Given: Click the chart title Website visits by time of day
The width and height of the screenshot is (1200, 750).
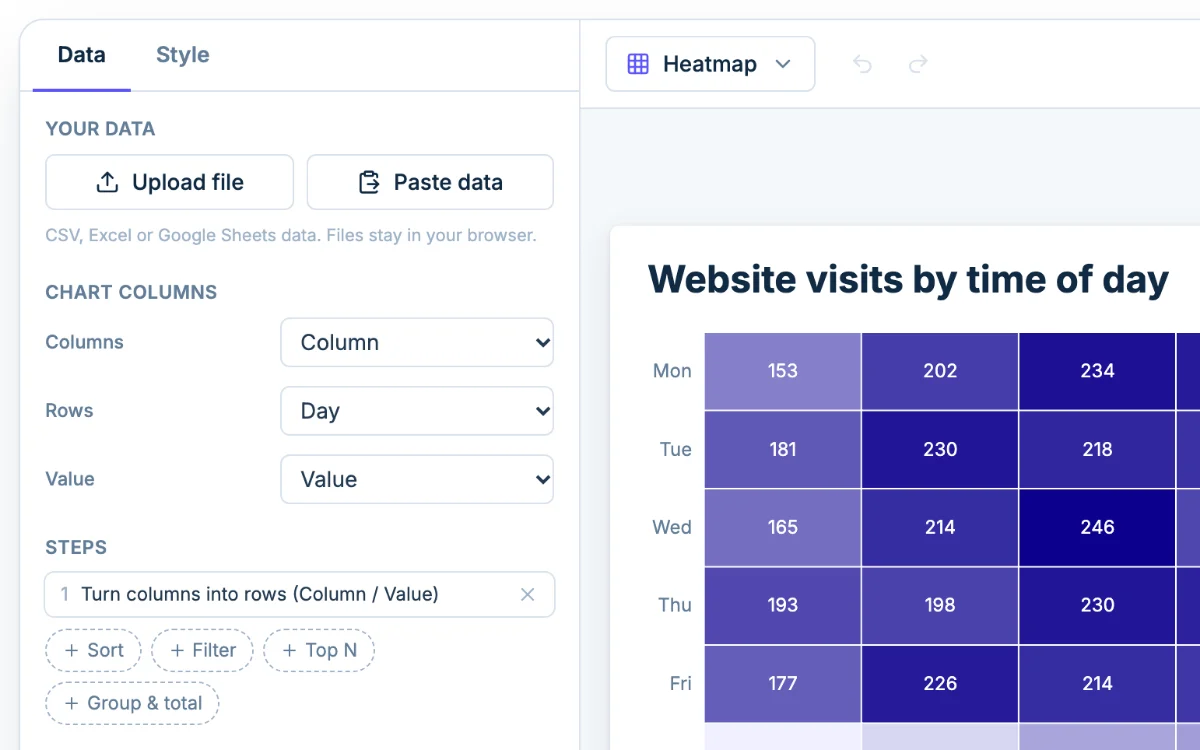Looking at the screenshot, I should pos(908,279).
